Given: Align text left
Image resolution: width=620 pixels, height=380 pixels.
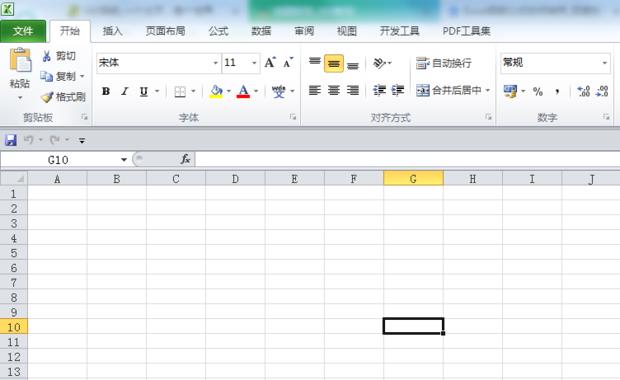Looking at the screenshot, I should tap(315, 91).
